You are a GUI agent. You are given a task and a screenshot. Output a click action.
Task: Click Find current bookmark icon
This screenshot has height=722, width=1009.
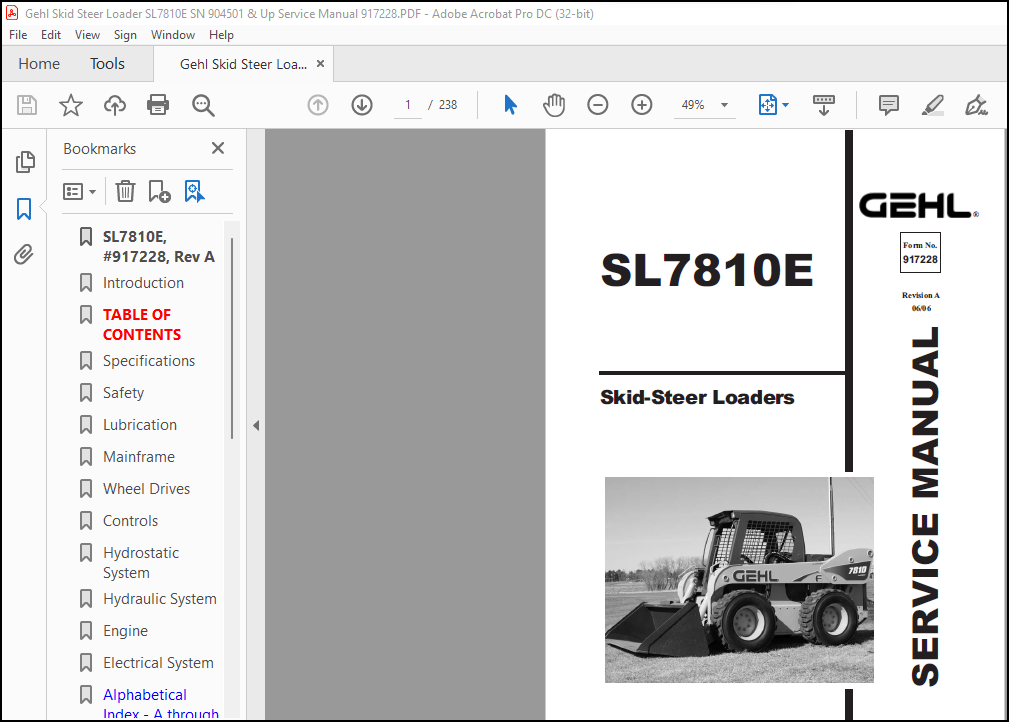[x=194, y=191]
